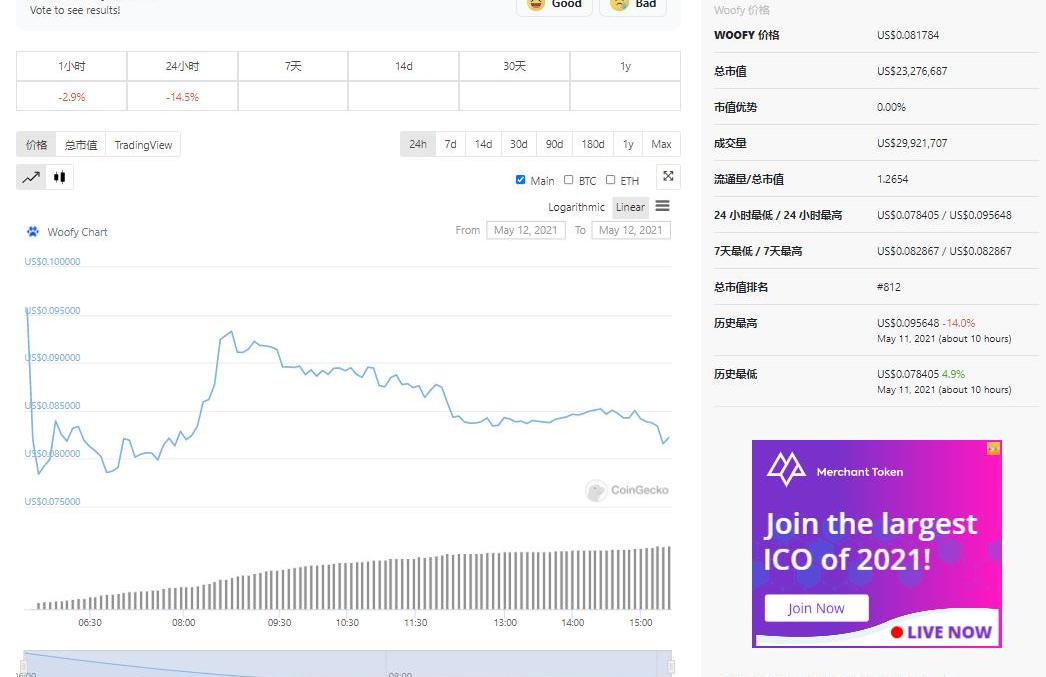Click the Woofy paw logo icon
Viewport: 1046px width, 677px height.
pyautogui.click(x=33, y=231)
